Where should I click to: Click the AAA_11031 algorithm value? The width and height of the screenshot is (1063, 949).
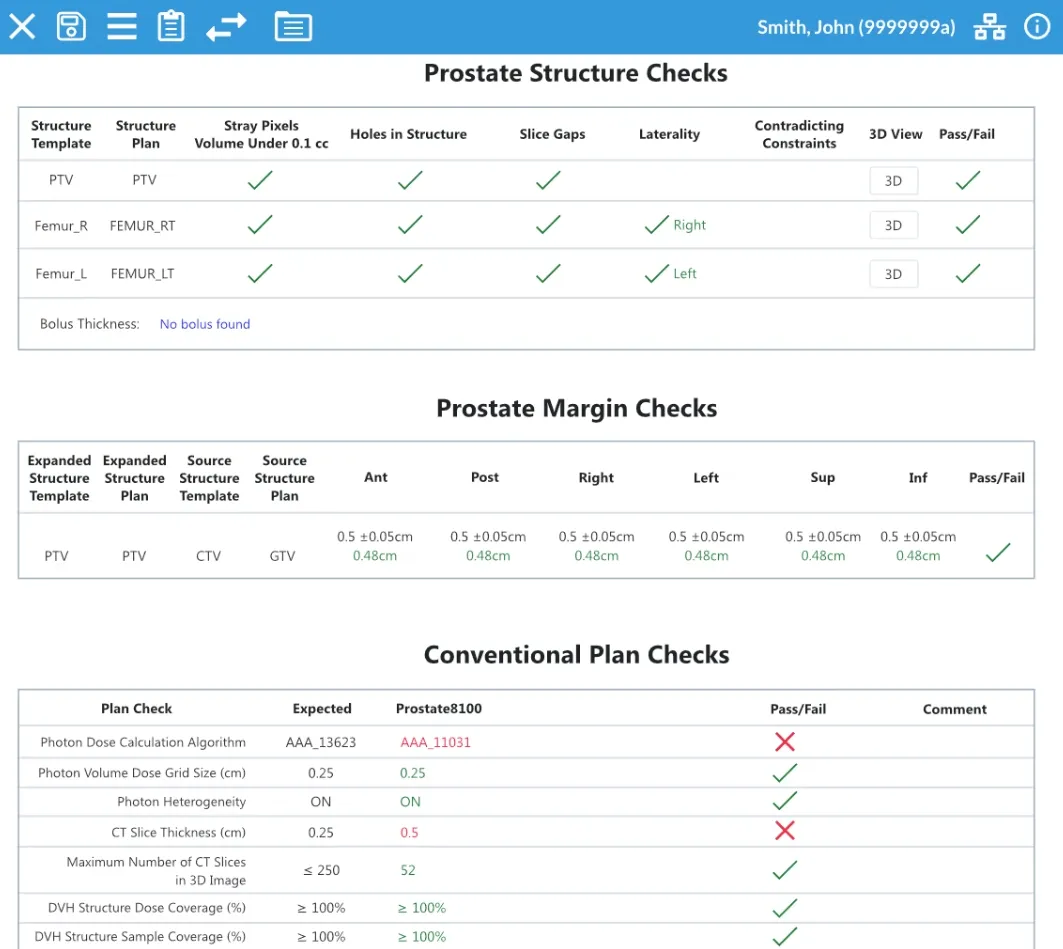click(x=435, y=743)
